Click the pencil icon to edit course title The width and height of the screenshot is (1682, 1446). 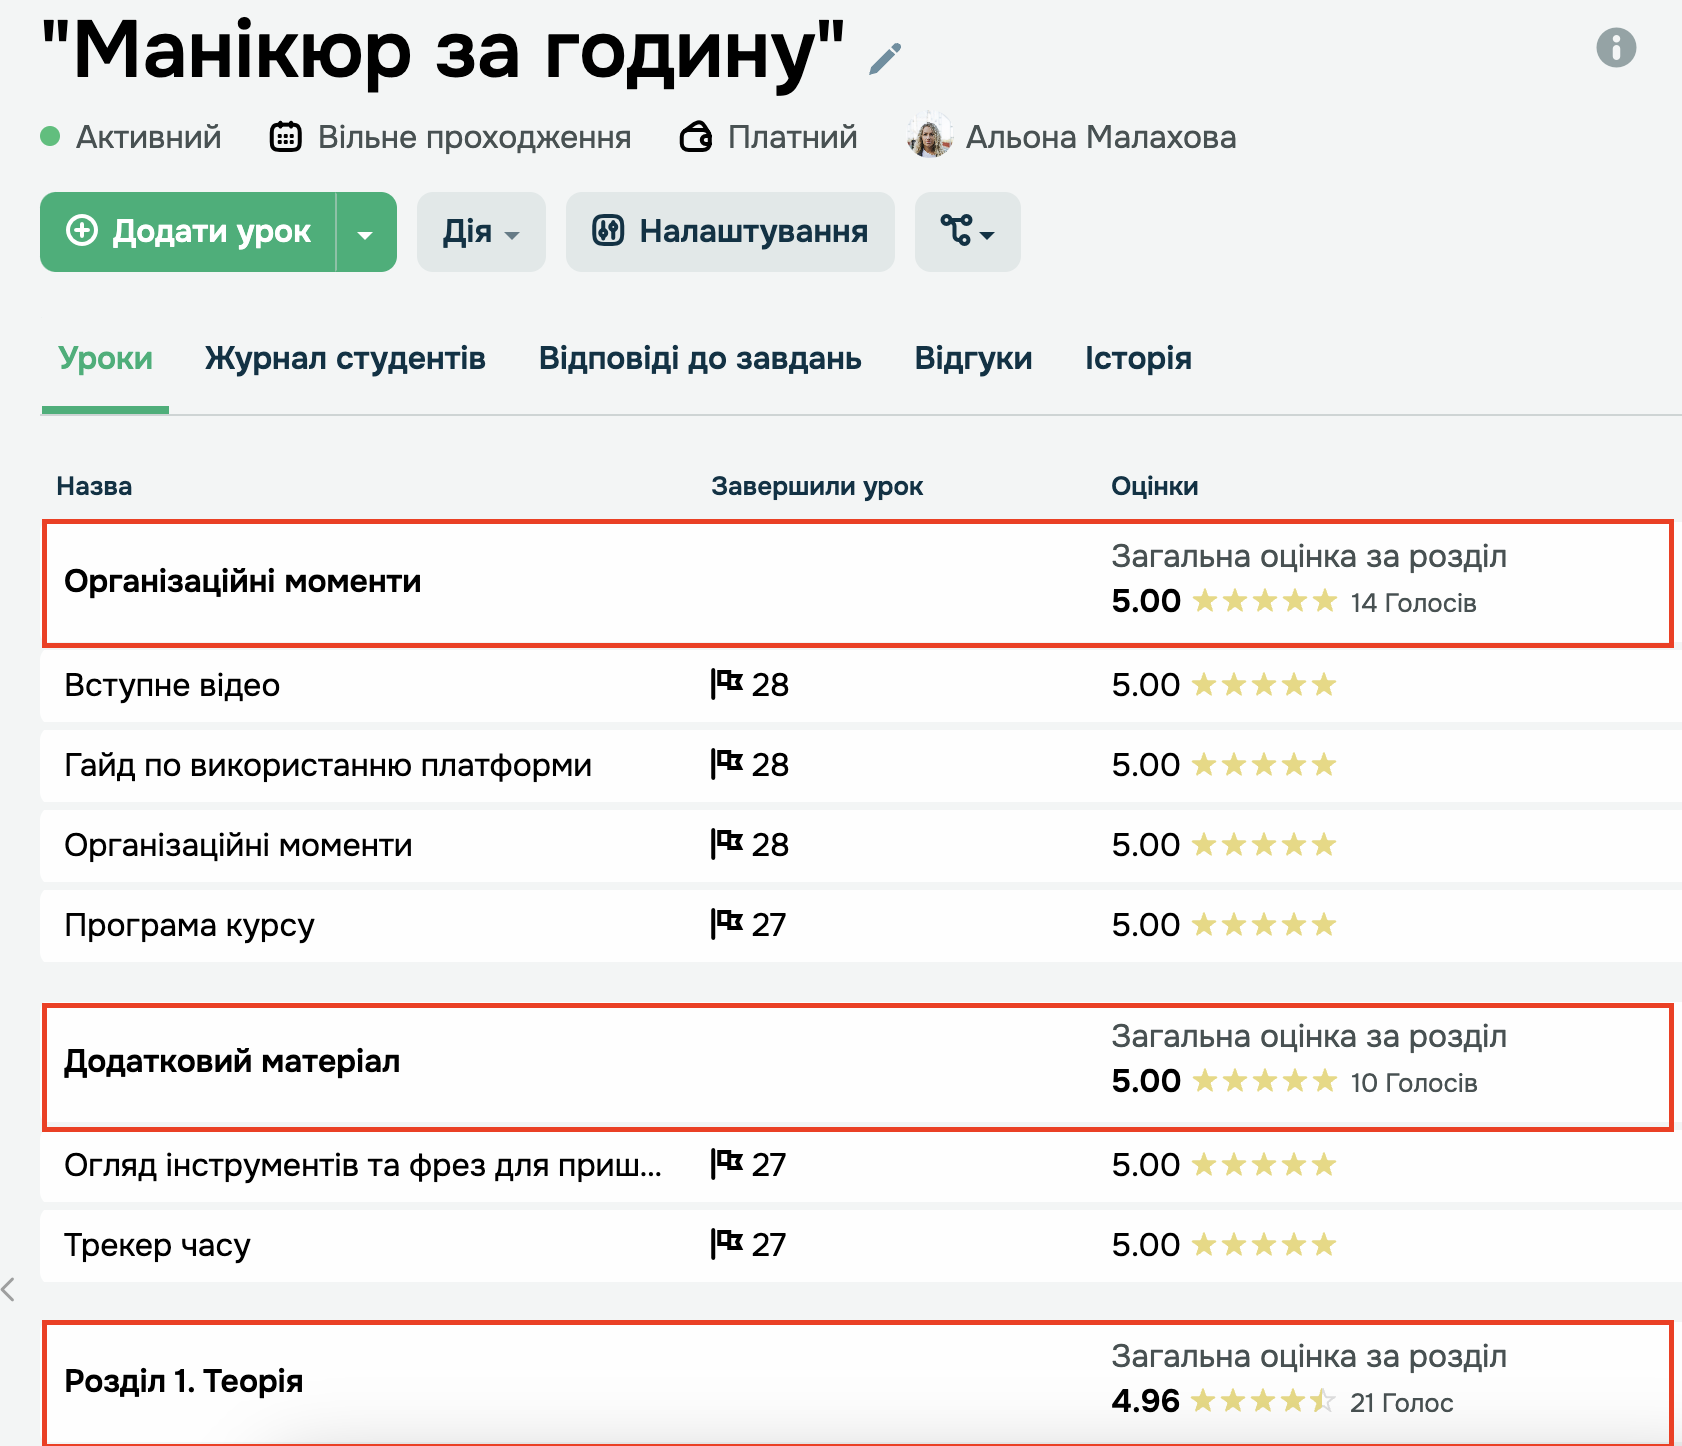click(x=885, y=59)
